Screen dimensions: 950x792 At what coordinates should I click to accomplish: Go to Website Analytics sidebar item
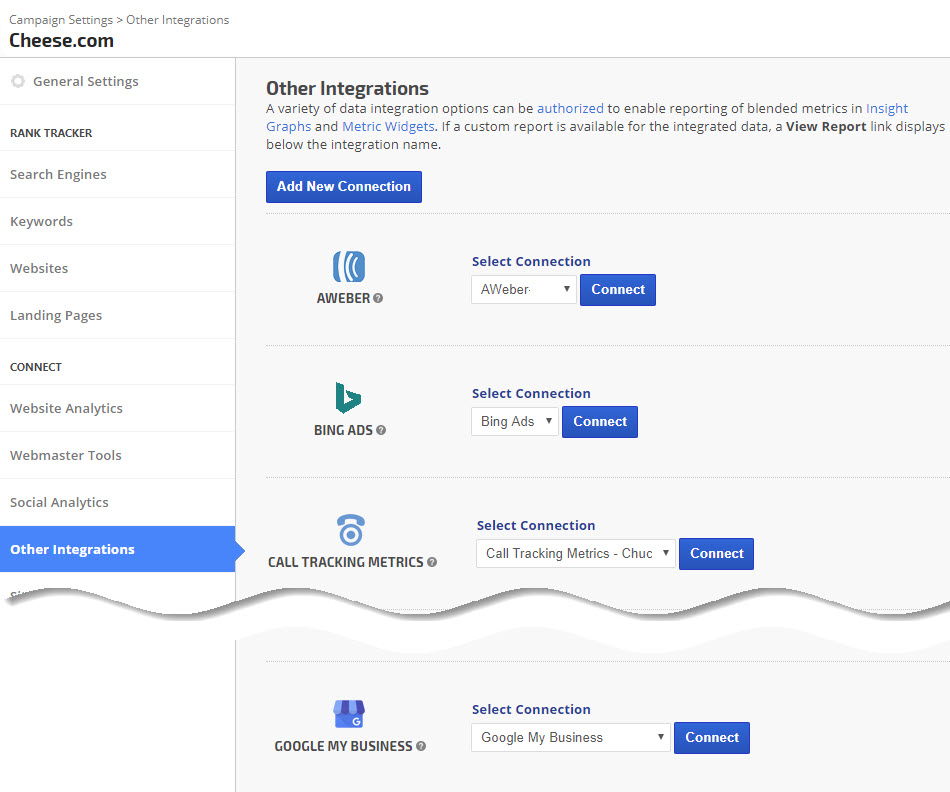(66, 408)
